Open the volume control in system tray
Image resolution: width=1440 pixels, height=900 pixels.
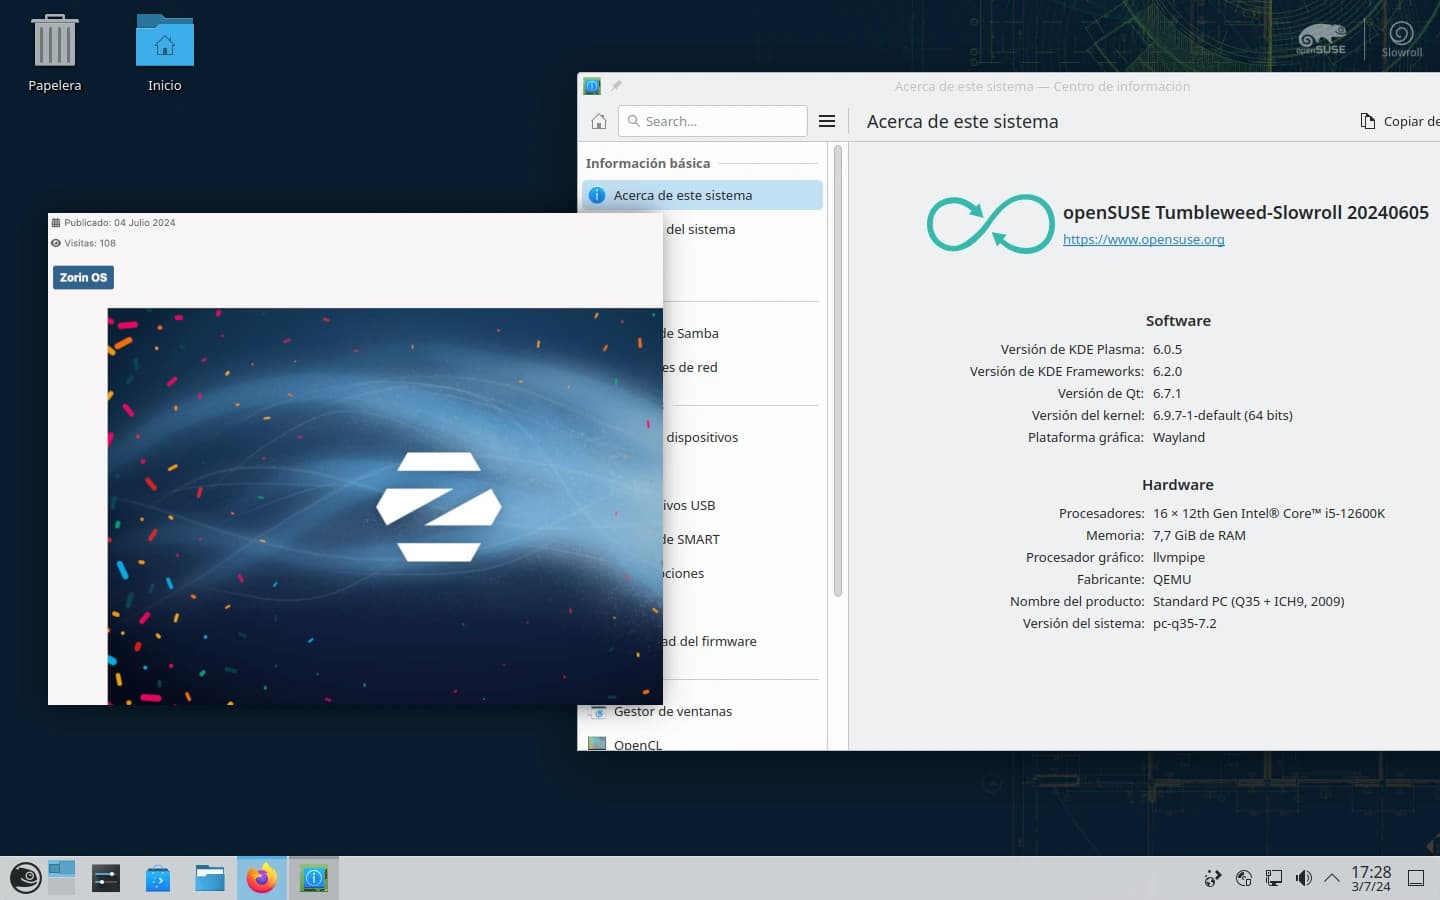(x=1303, y=878)
